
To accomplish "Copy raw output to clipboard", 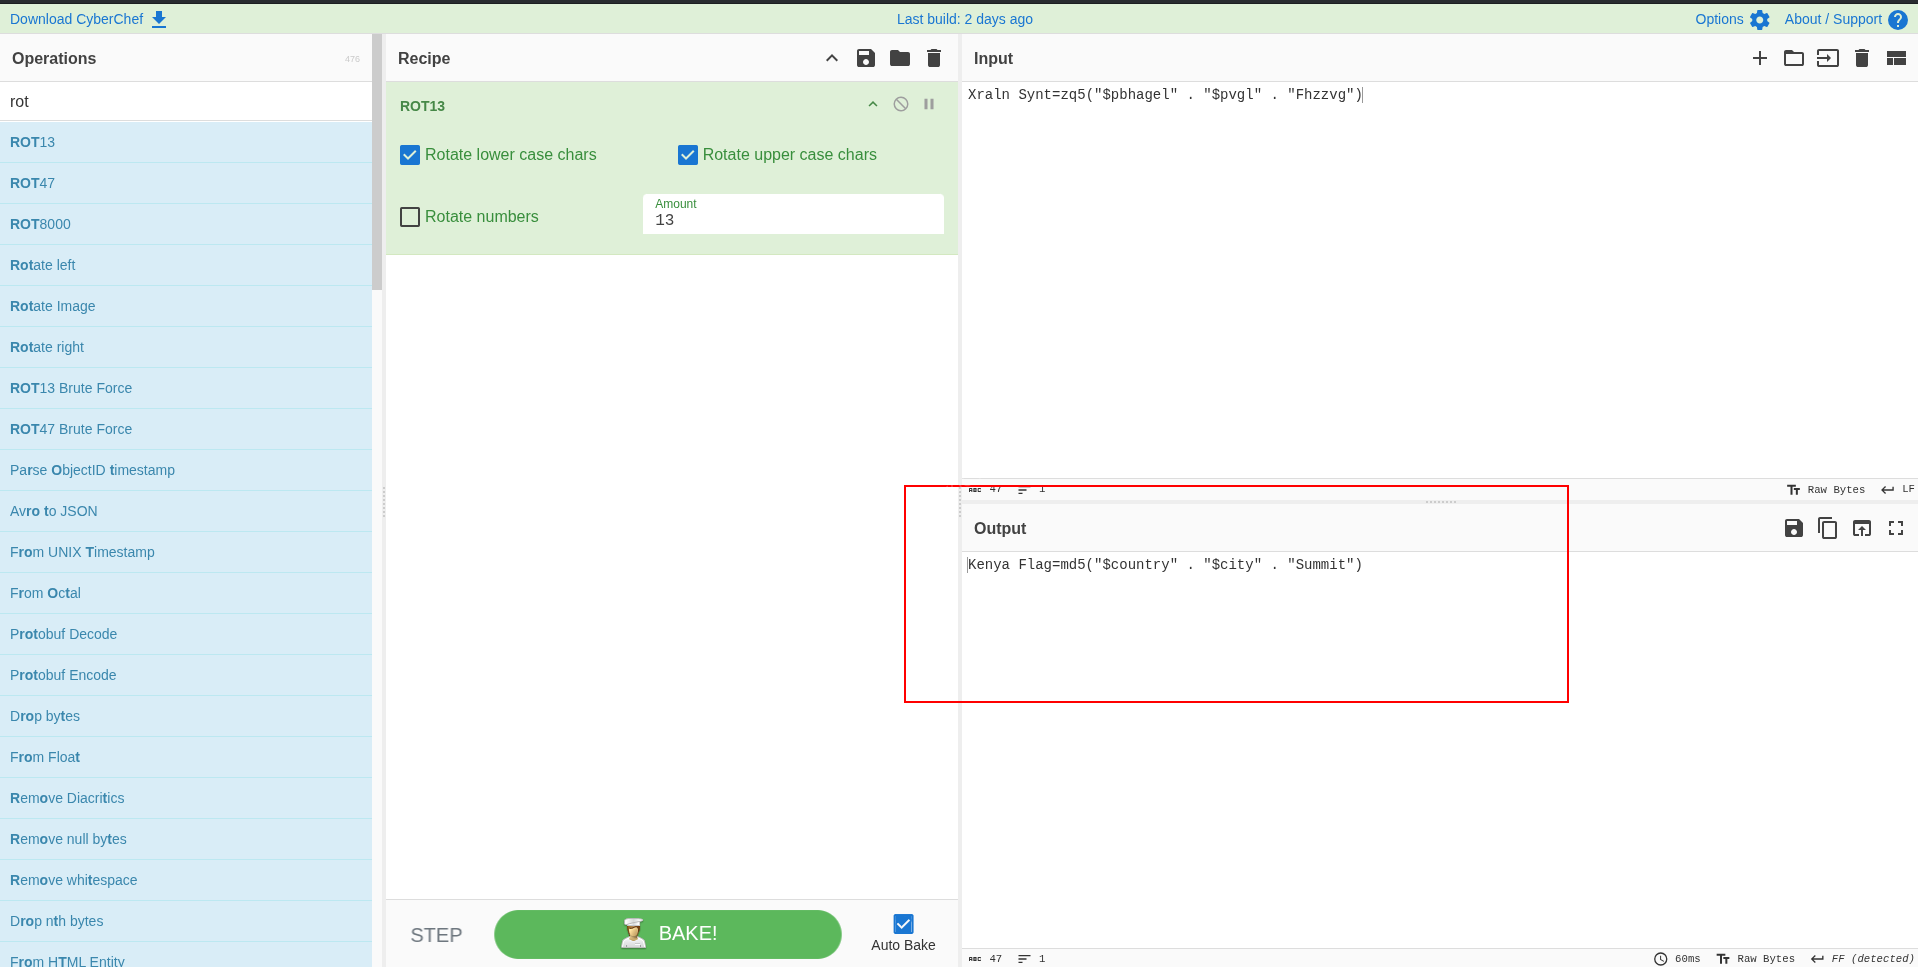I will pyautogui.click(x=1828, y=528).
